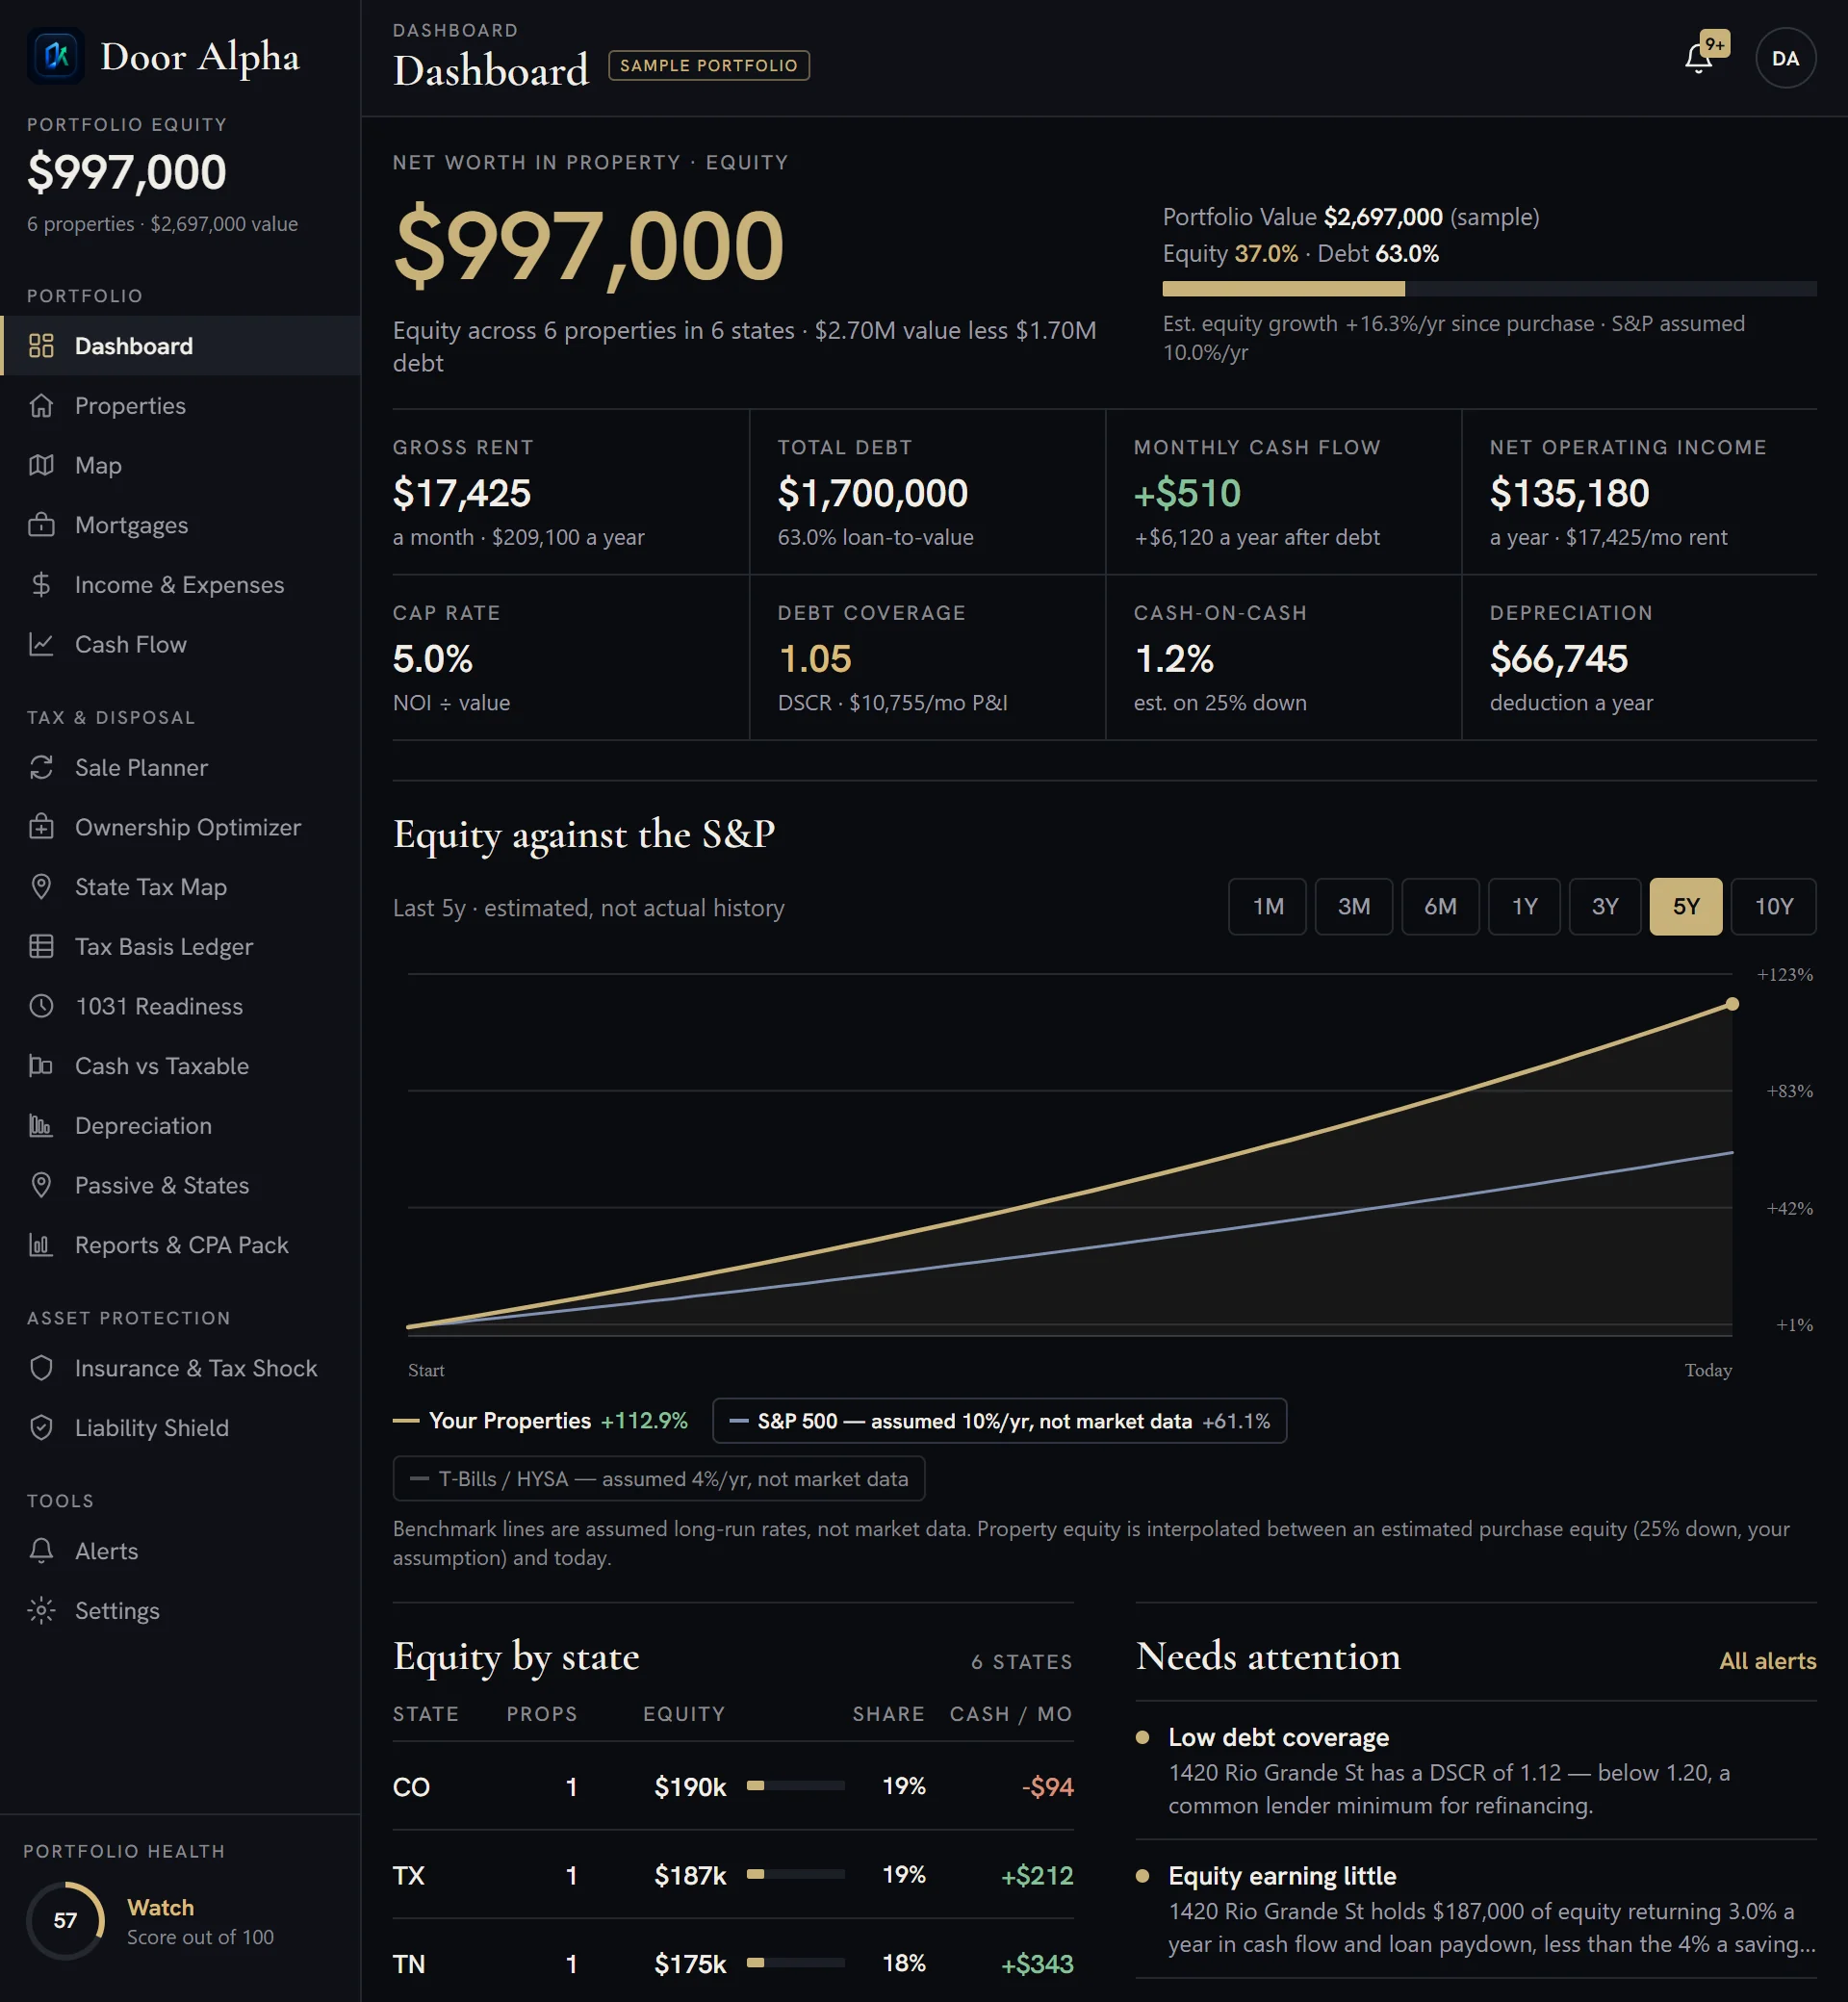Select the 5Y time range
This screenshot has height=2002, width=1848.
[x=1686, y=907]
